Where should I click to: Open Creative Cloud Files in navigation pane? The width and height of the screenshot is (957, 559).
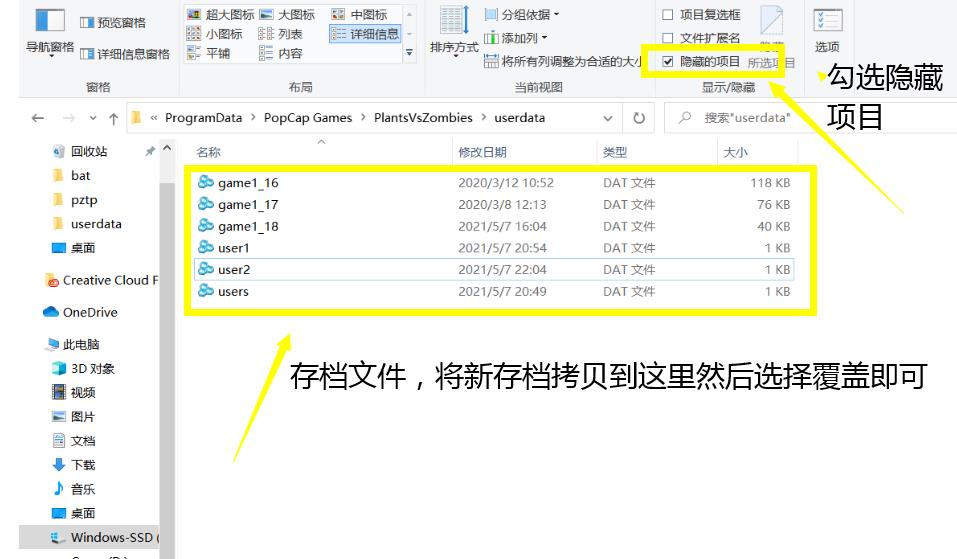point(103,280)
